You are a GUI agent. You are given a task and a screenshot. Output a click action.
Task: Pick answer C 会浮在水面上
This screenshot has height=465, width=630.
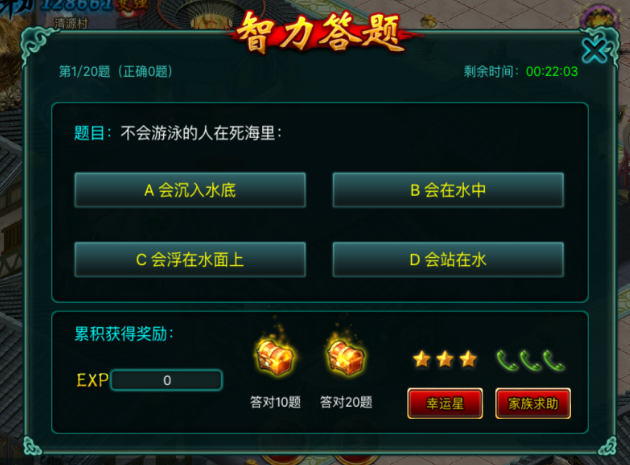(190, 260)
